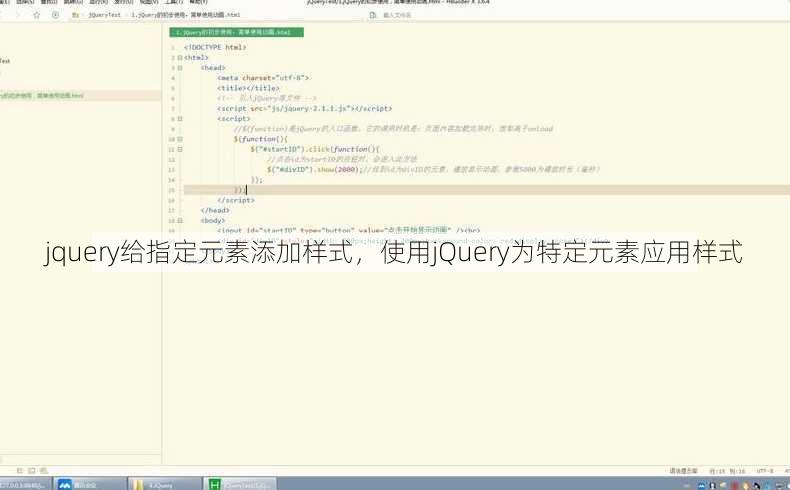Image resolution: width=790 pixels, height=490 pixels.
Task: Click the <title></title> code line
Action: [x=248, y=88]
